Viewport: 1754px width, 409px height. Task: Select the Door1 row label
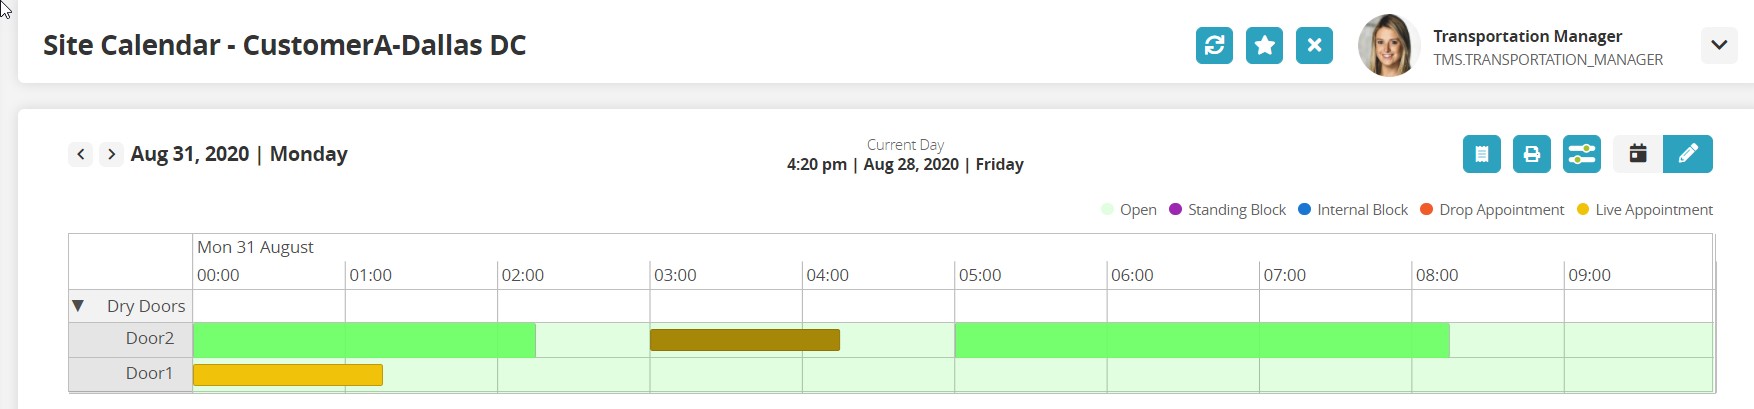pos(149,373)
